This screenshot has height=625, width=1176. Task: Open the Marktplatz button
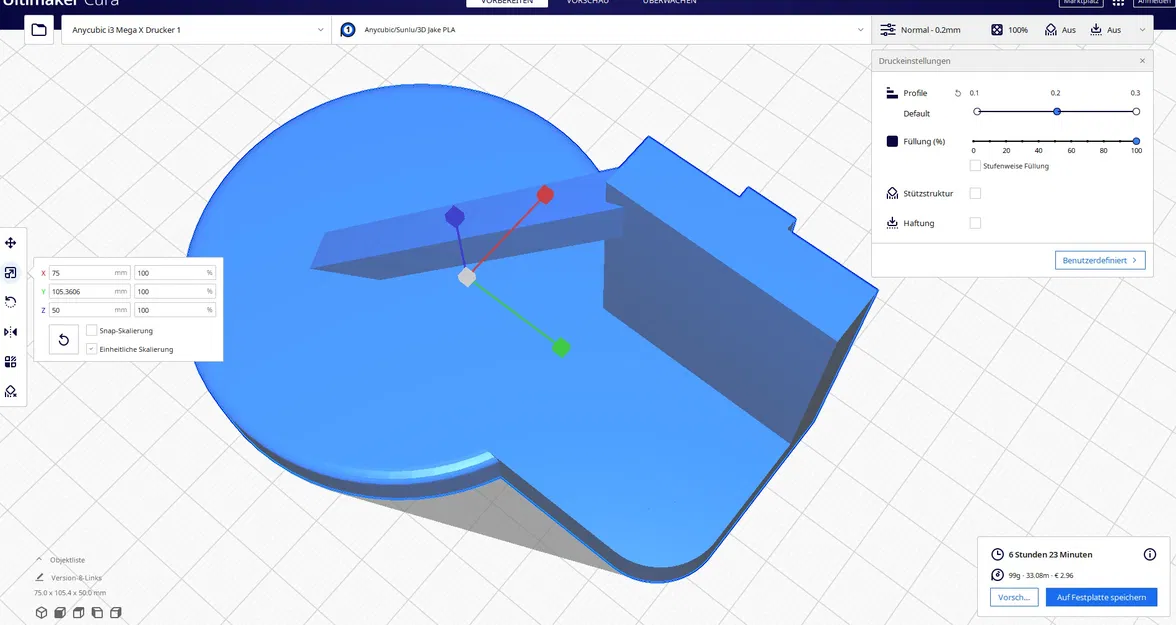[1081, 3]
